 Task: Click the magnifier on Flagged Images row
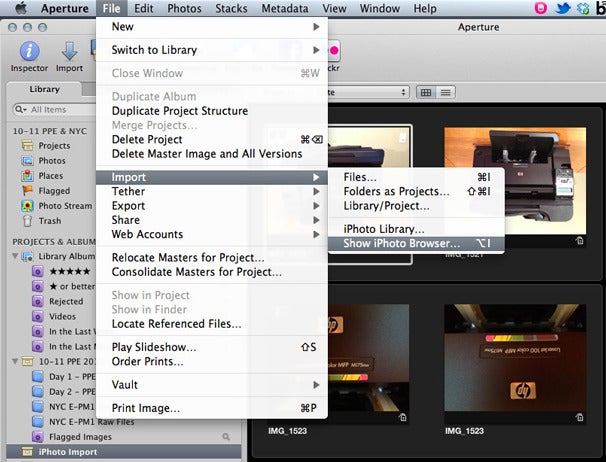(x=226, y=437)
